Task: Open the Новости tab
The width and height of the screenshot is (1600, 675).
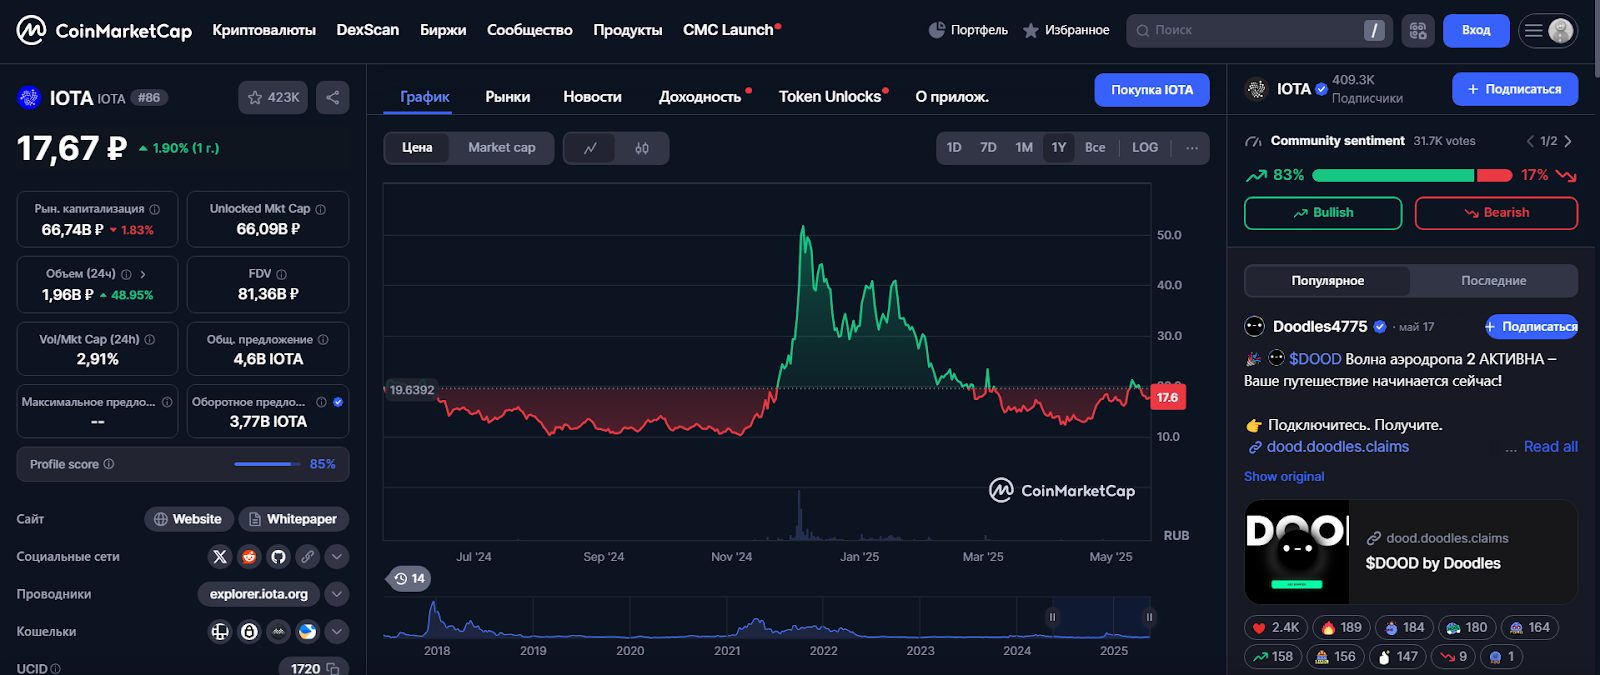Action: [592, 97]
